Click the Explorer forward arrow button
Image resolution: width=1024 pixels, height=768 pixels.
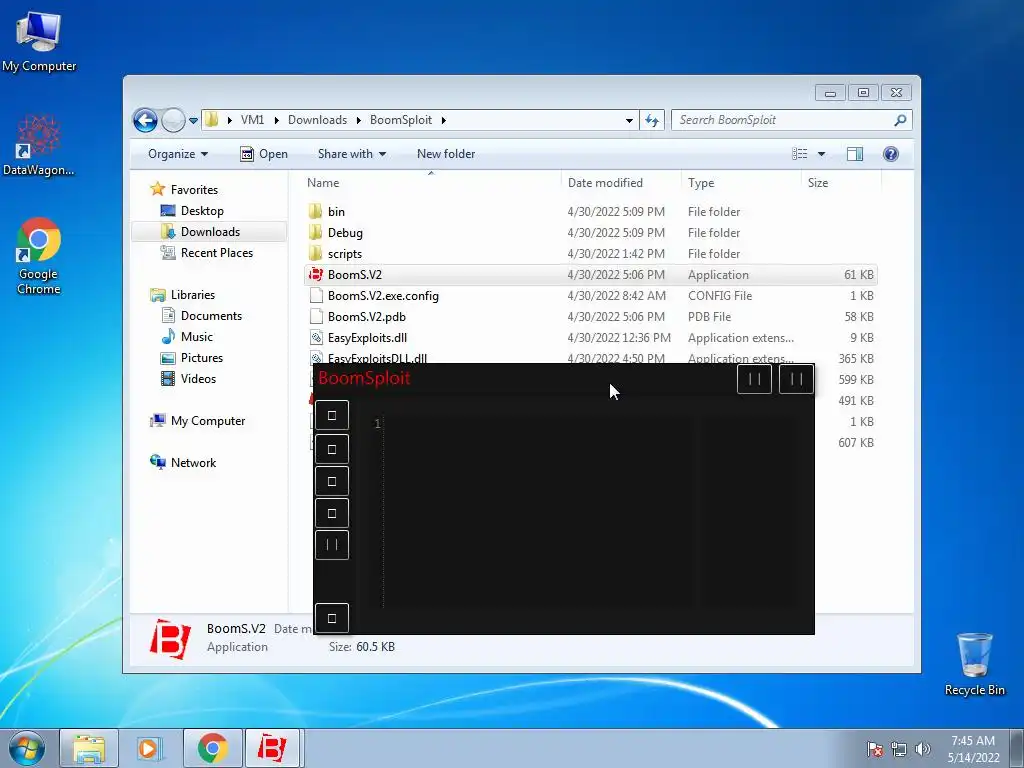pyautogui.click(x=172, y=120)
